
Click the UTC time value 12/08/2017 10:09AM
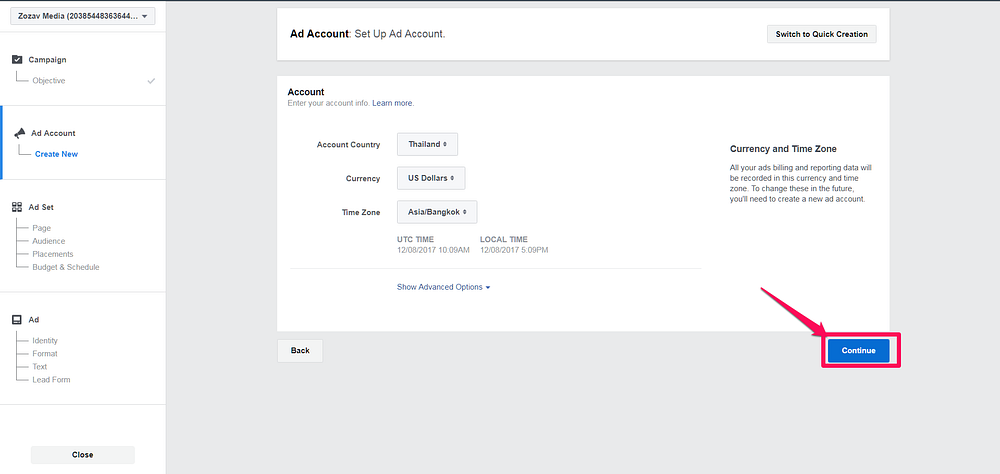(433, 250)
